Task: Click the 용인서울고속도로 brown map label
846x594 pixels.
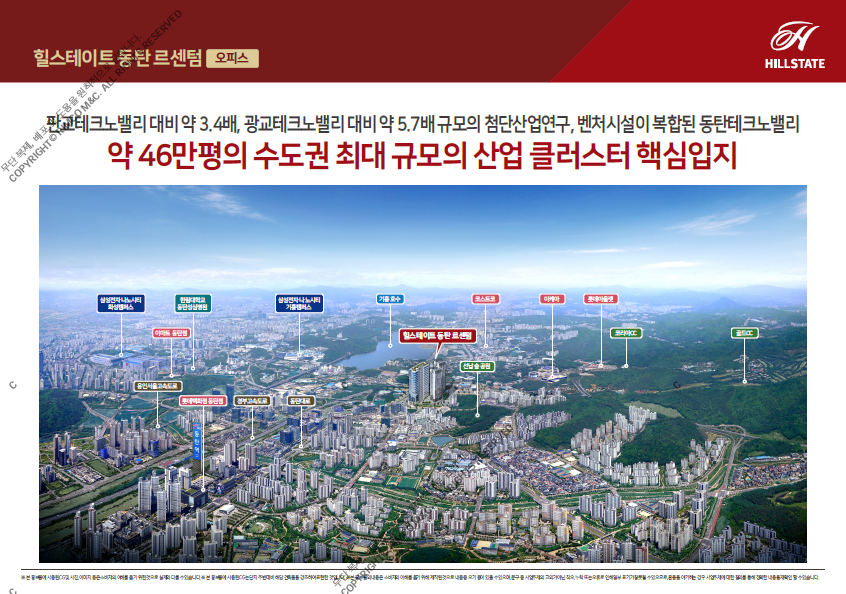Action: point(158,386)
